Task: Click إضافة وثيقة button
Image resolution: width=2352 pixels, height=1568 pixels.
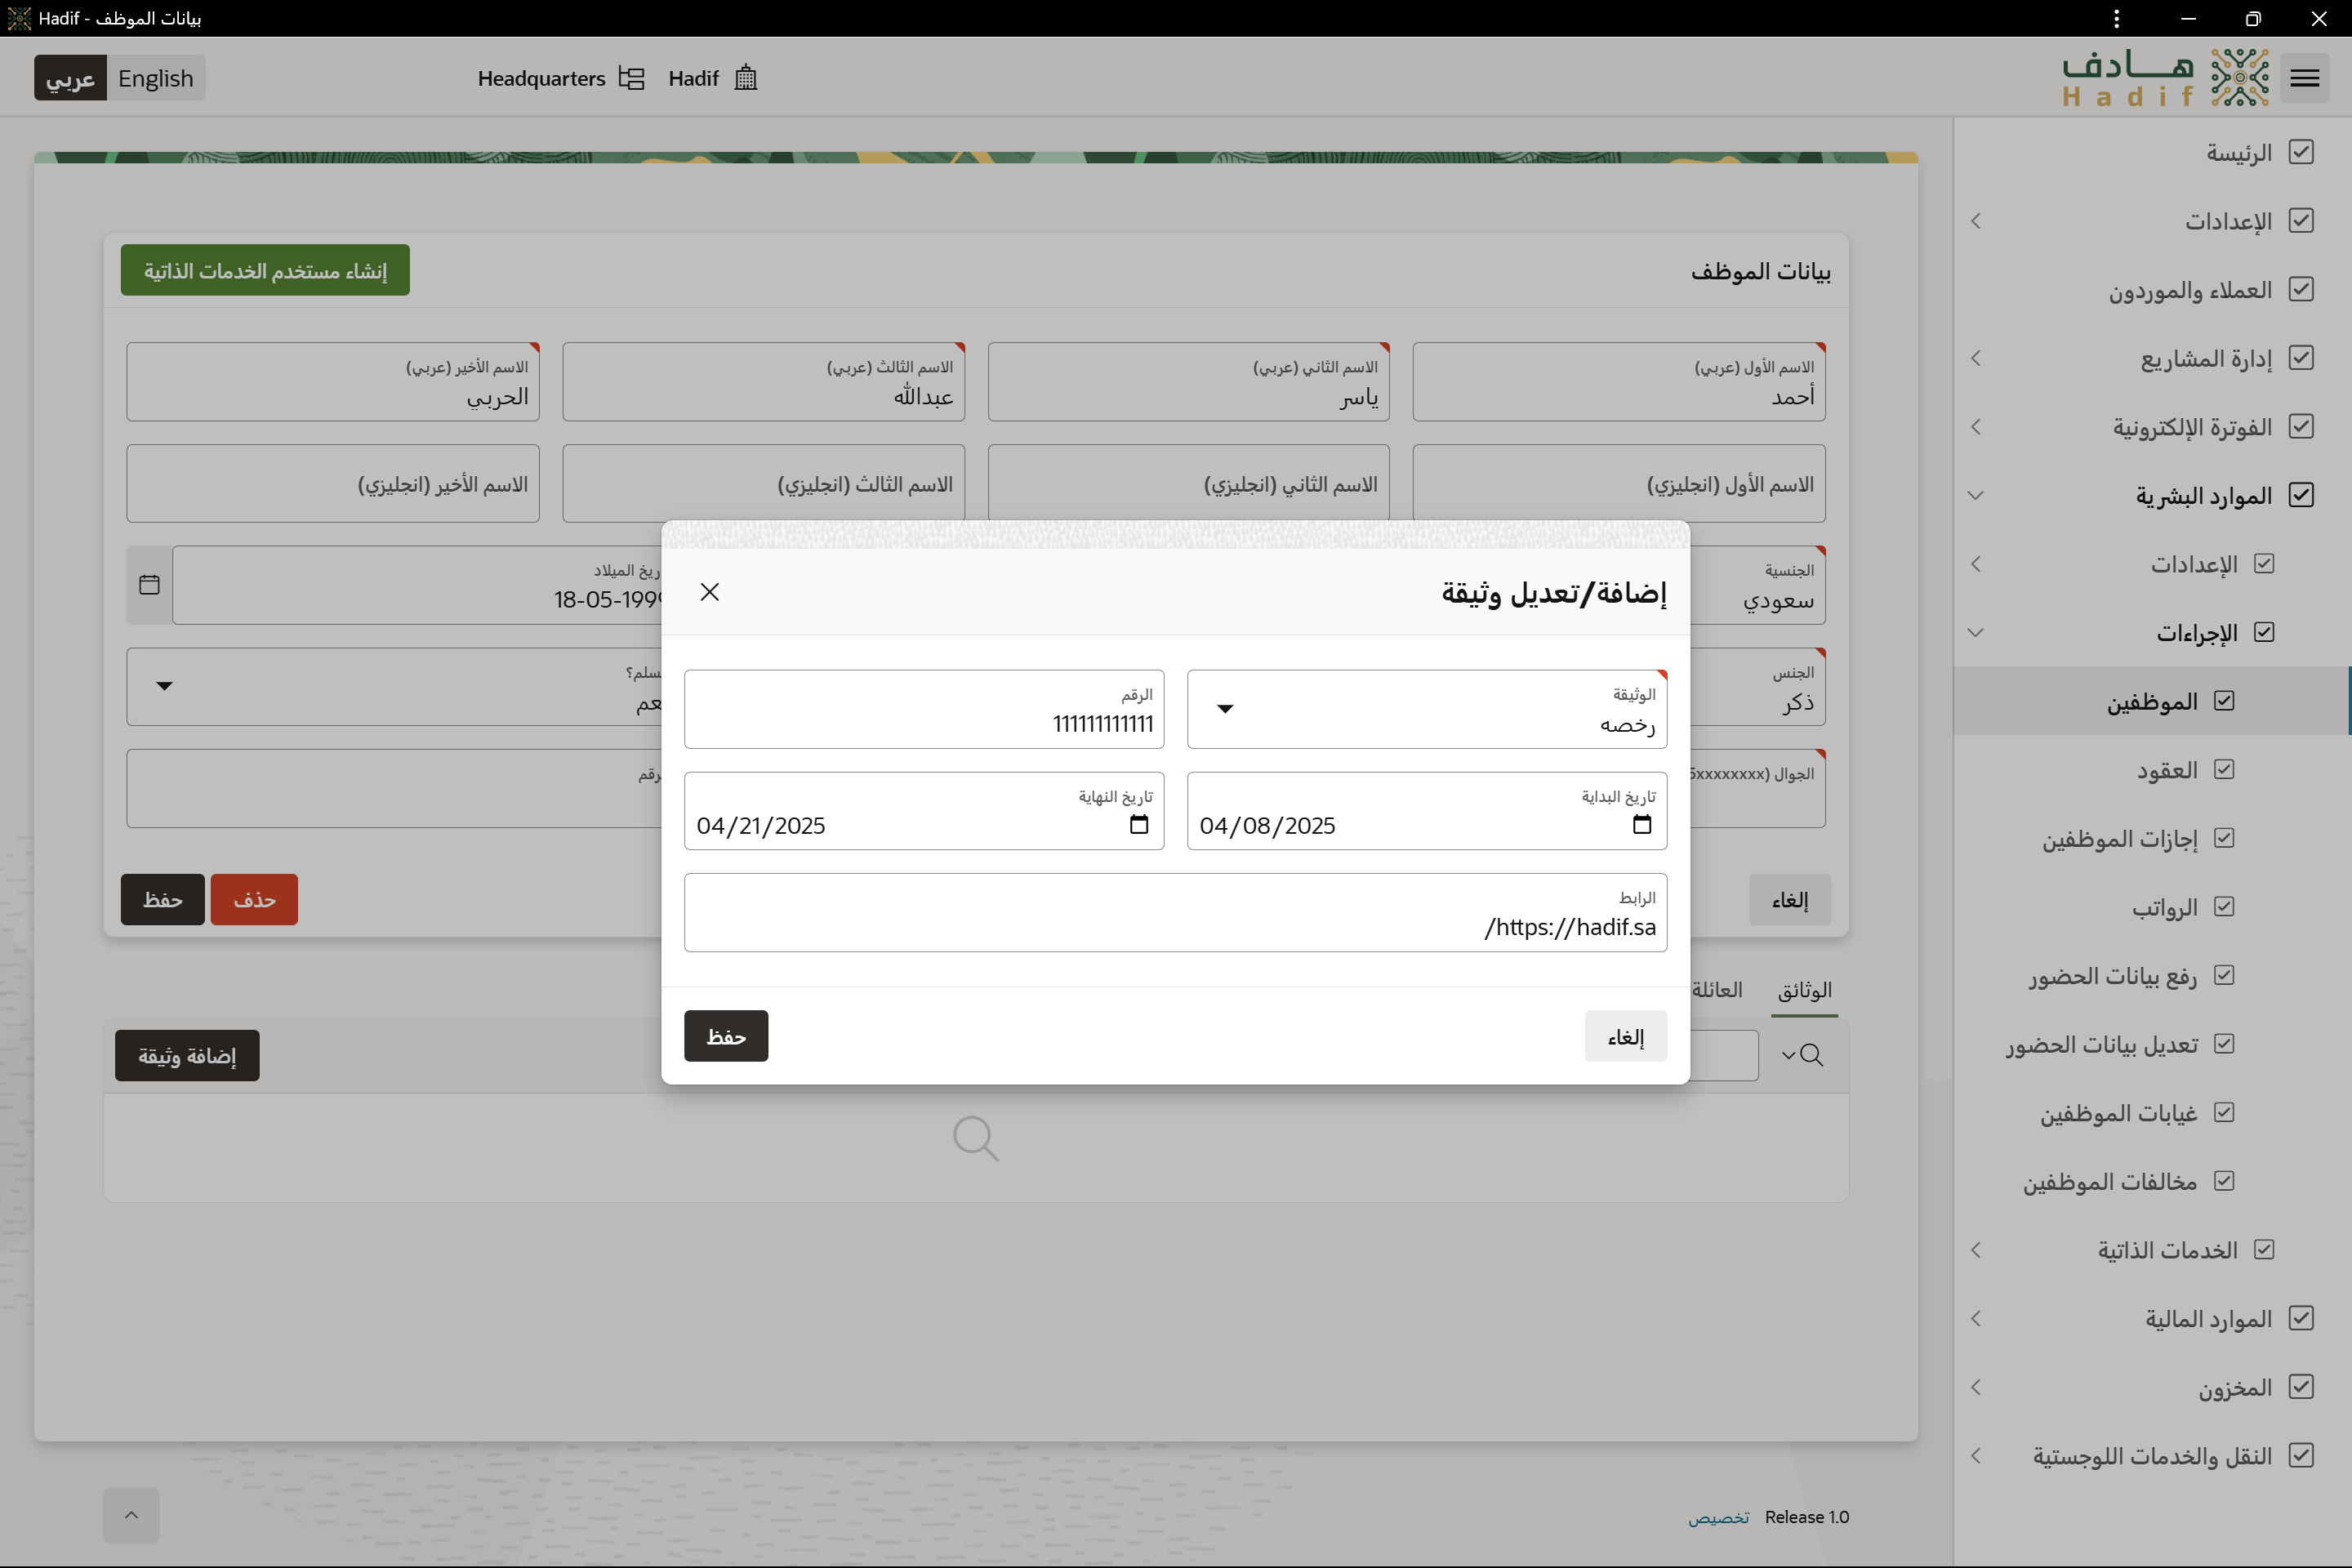Action: tap(187, 1055)
